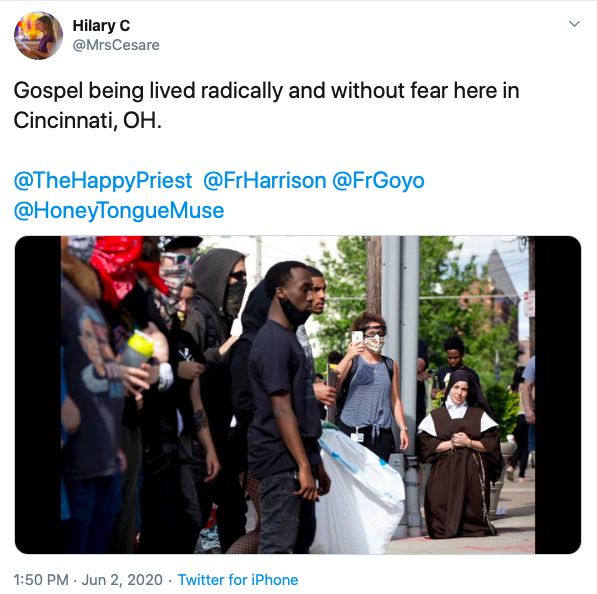This screenshot has width=597, height=594.
Task: Follow the @FrHarrison mention link
Action: point(265,180)
